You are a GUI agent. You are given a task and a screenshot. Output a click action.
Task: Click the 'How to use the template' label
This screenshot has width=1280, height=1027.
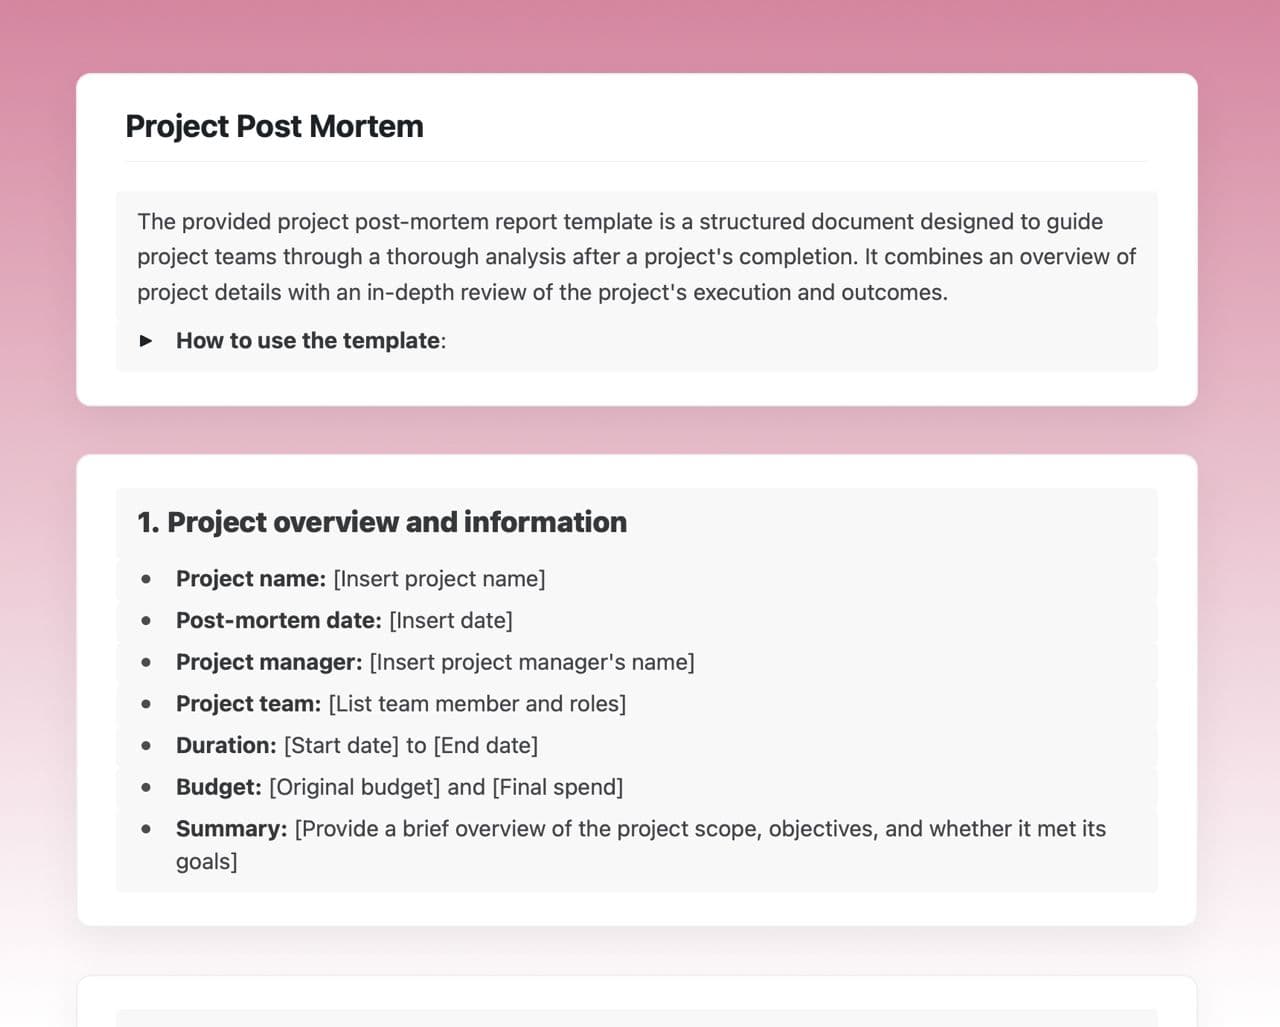click(x=308, y=341)
